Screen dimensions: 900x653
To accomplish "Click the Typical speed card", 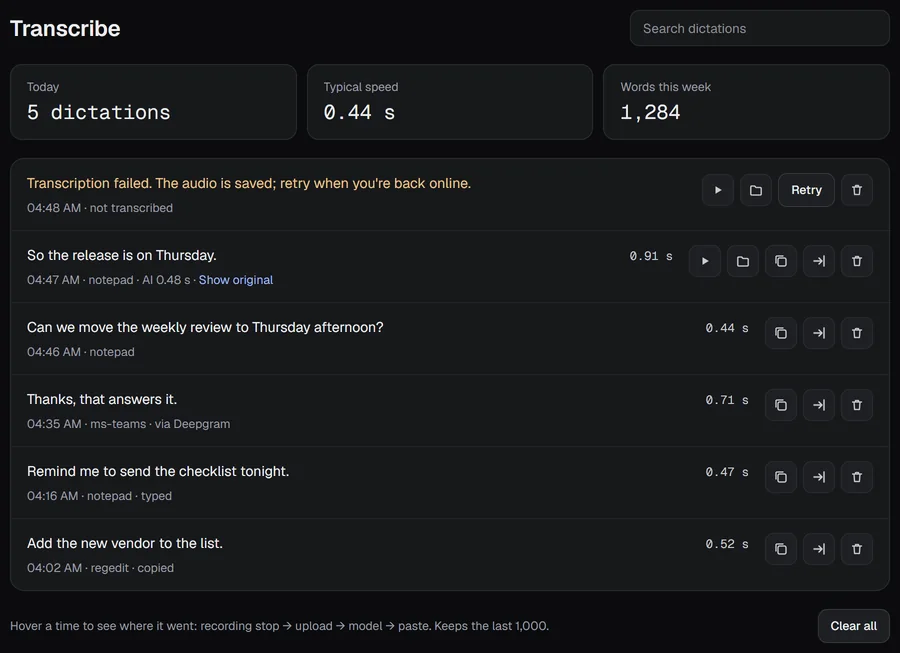I will [450, 102].
